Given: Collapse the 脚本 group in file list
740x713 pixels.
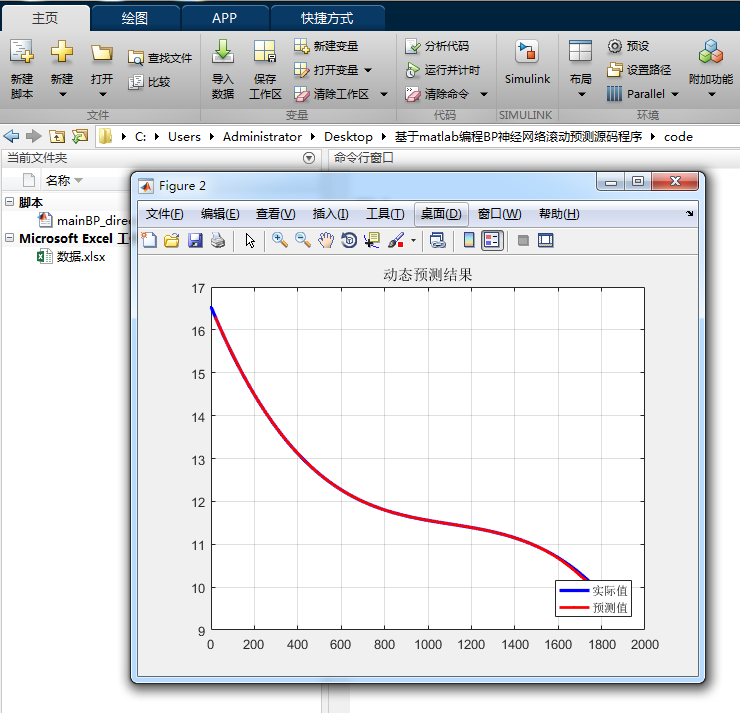Looking at the screenshot, I should click(9, 201).
